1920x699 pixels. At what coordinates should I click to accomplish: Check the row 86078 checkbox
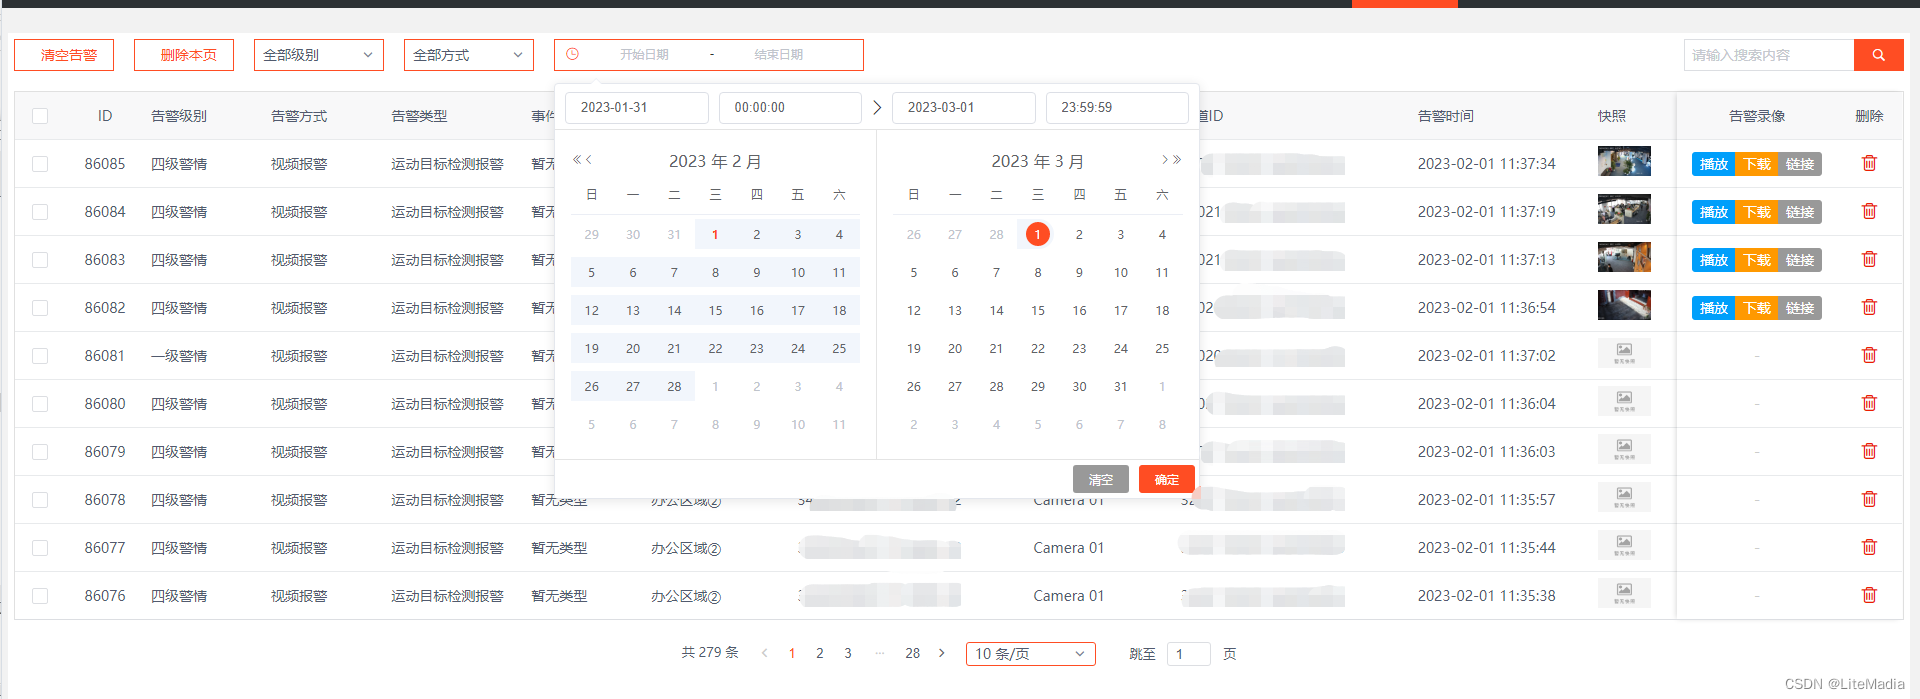[40, 500]
